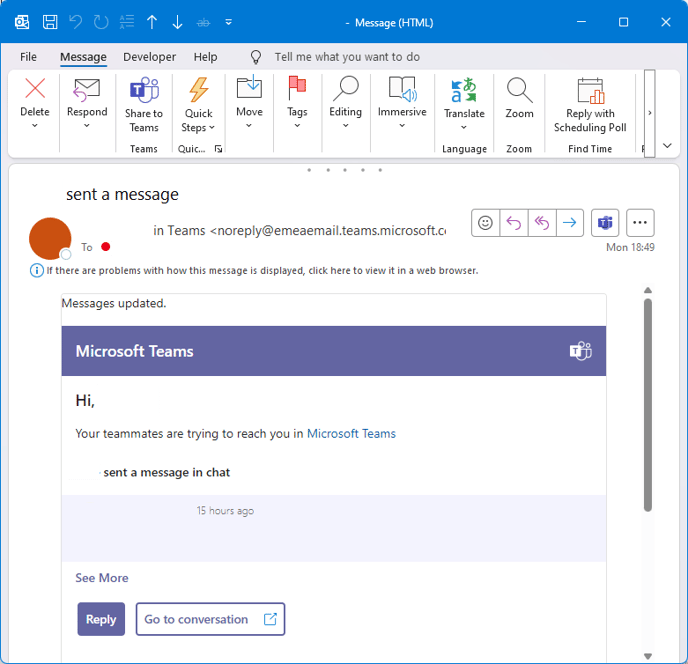Go to next item with down arrow
This screenshot has height=664, width=688.
point(177,22)
